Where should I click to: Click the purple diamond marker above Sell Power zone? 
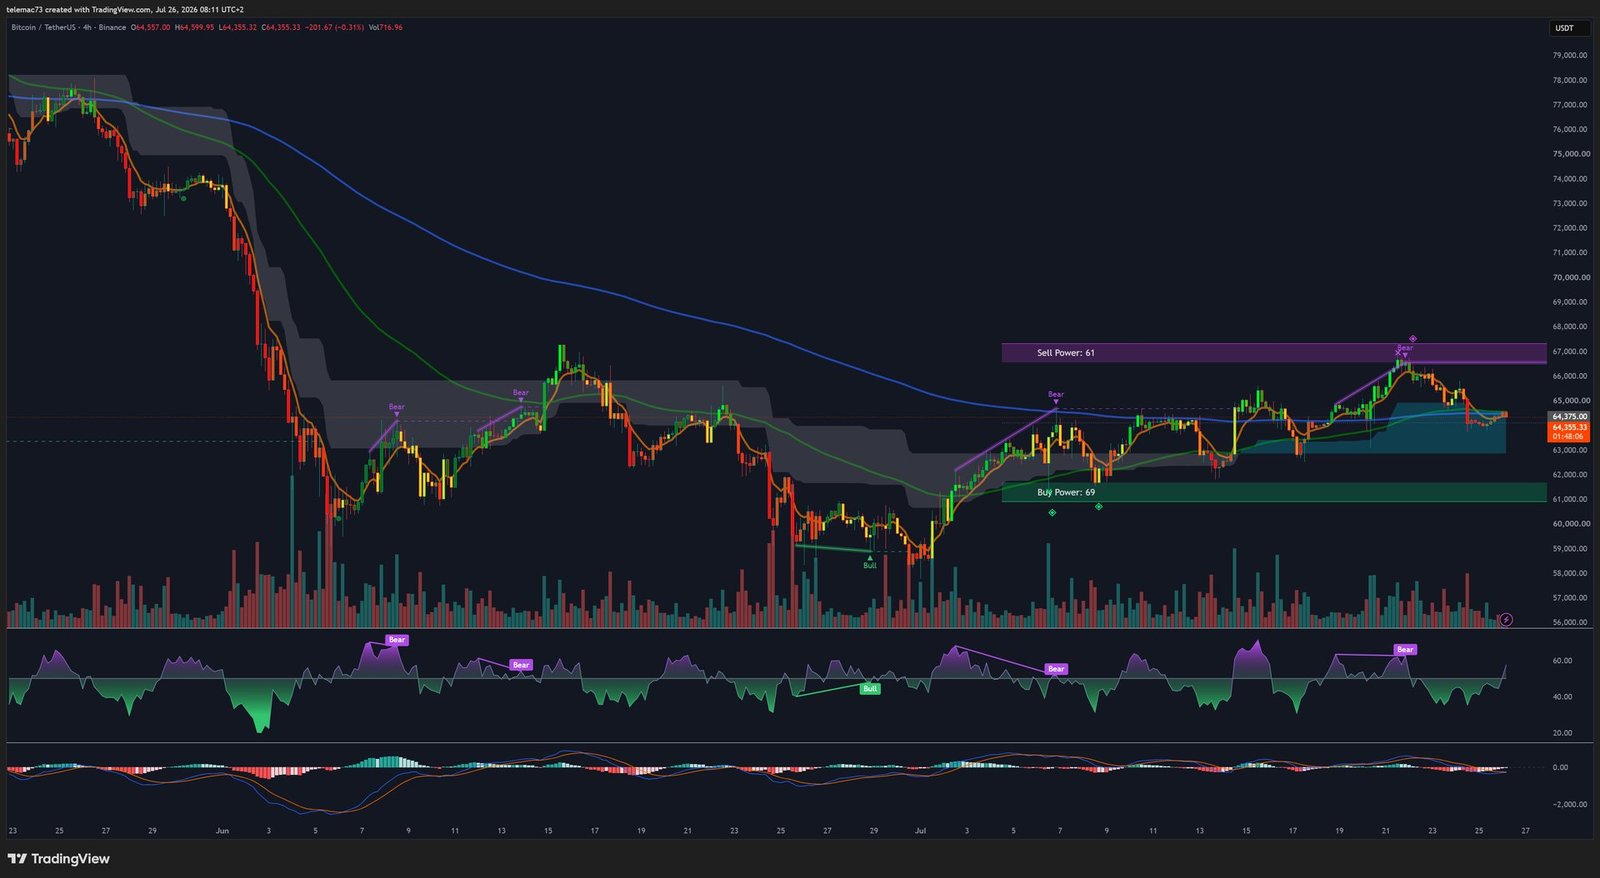click(x=1413, y=339)
